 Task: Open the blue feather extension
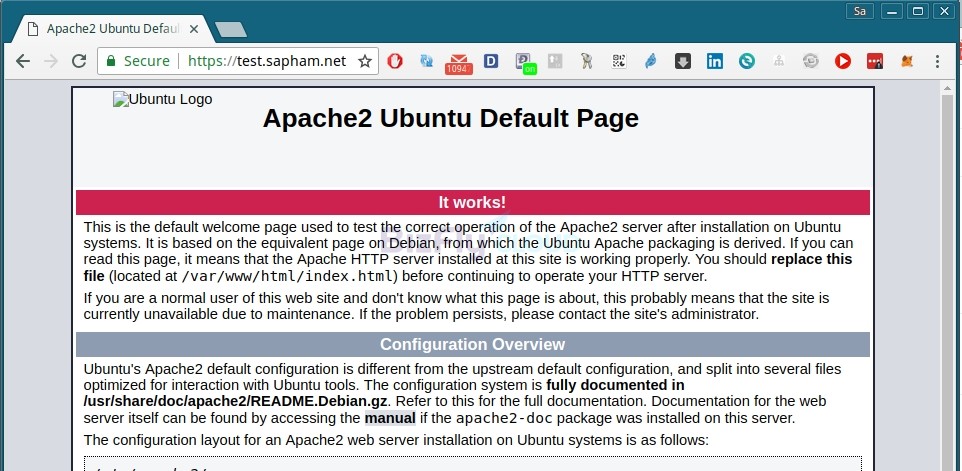651,61
